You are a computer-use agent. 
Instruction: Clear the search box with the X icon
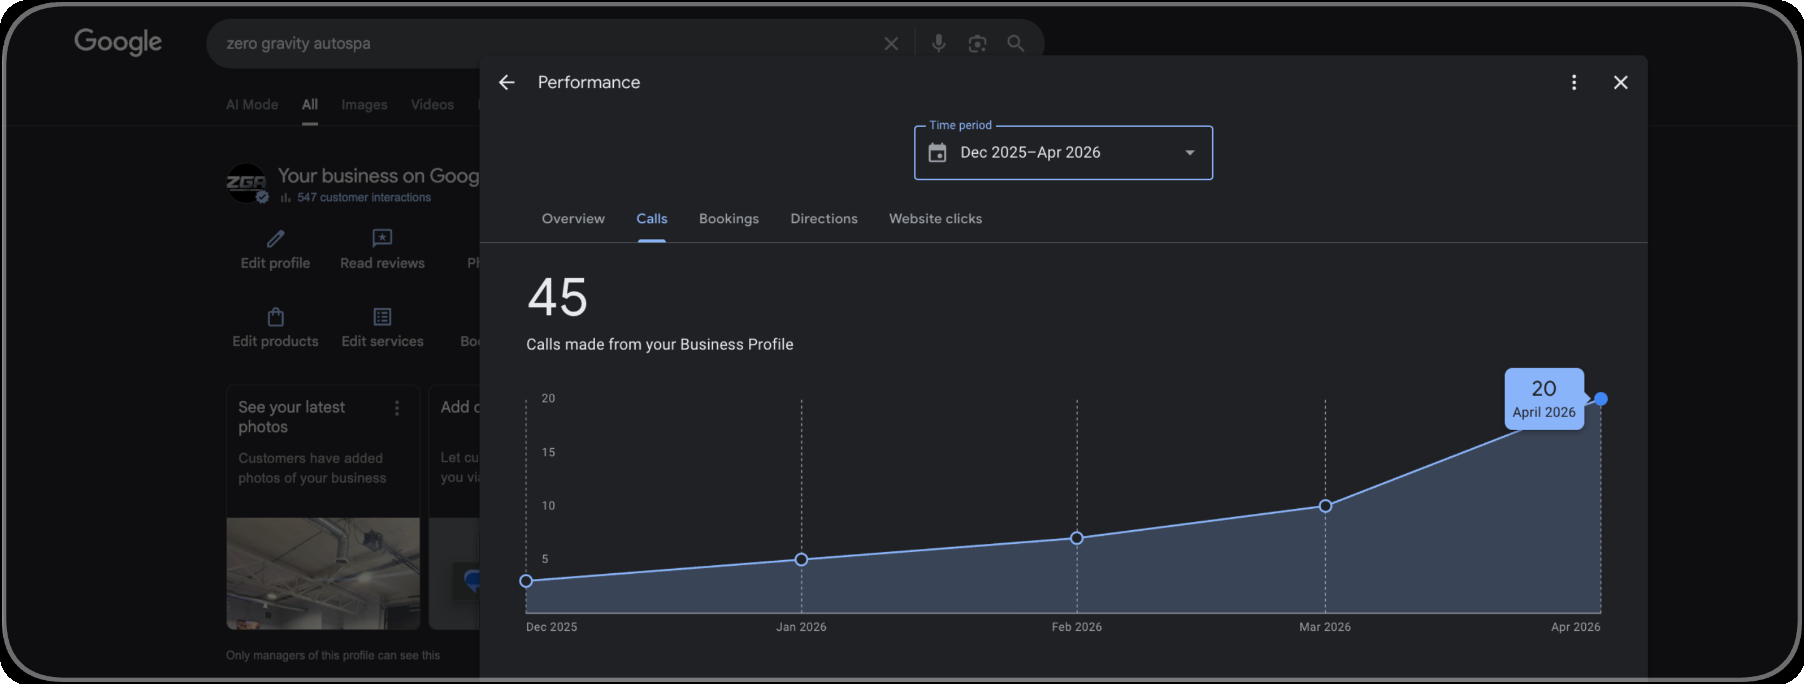point(891,43)
